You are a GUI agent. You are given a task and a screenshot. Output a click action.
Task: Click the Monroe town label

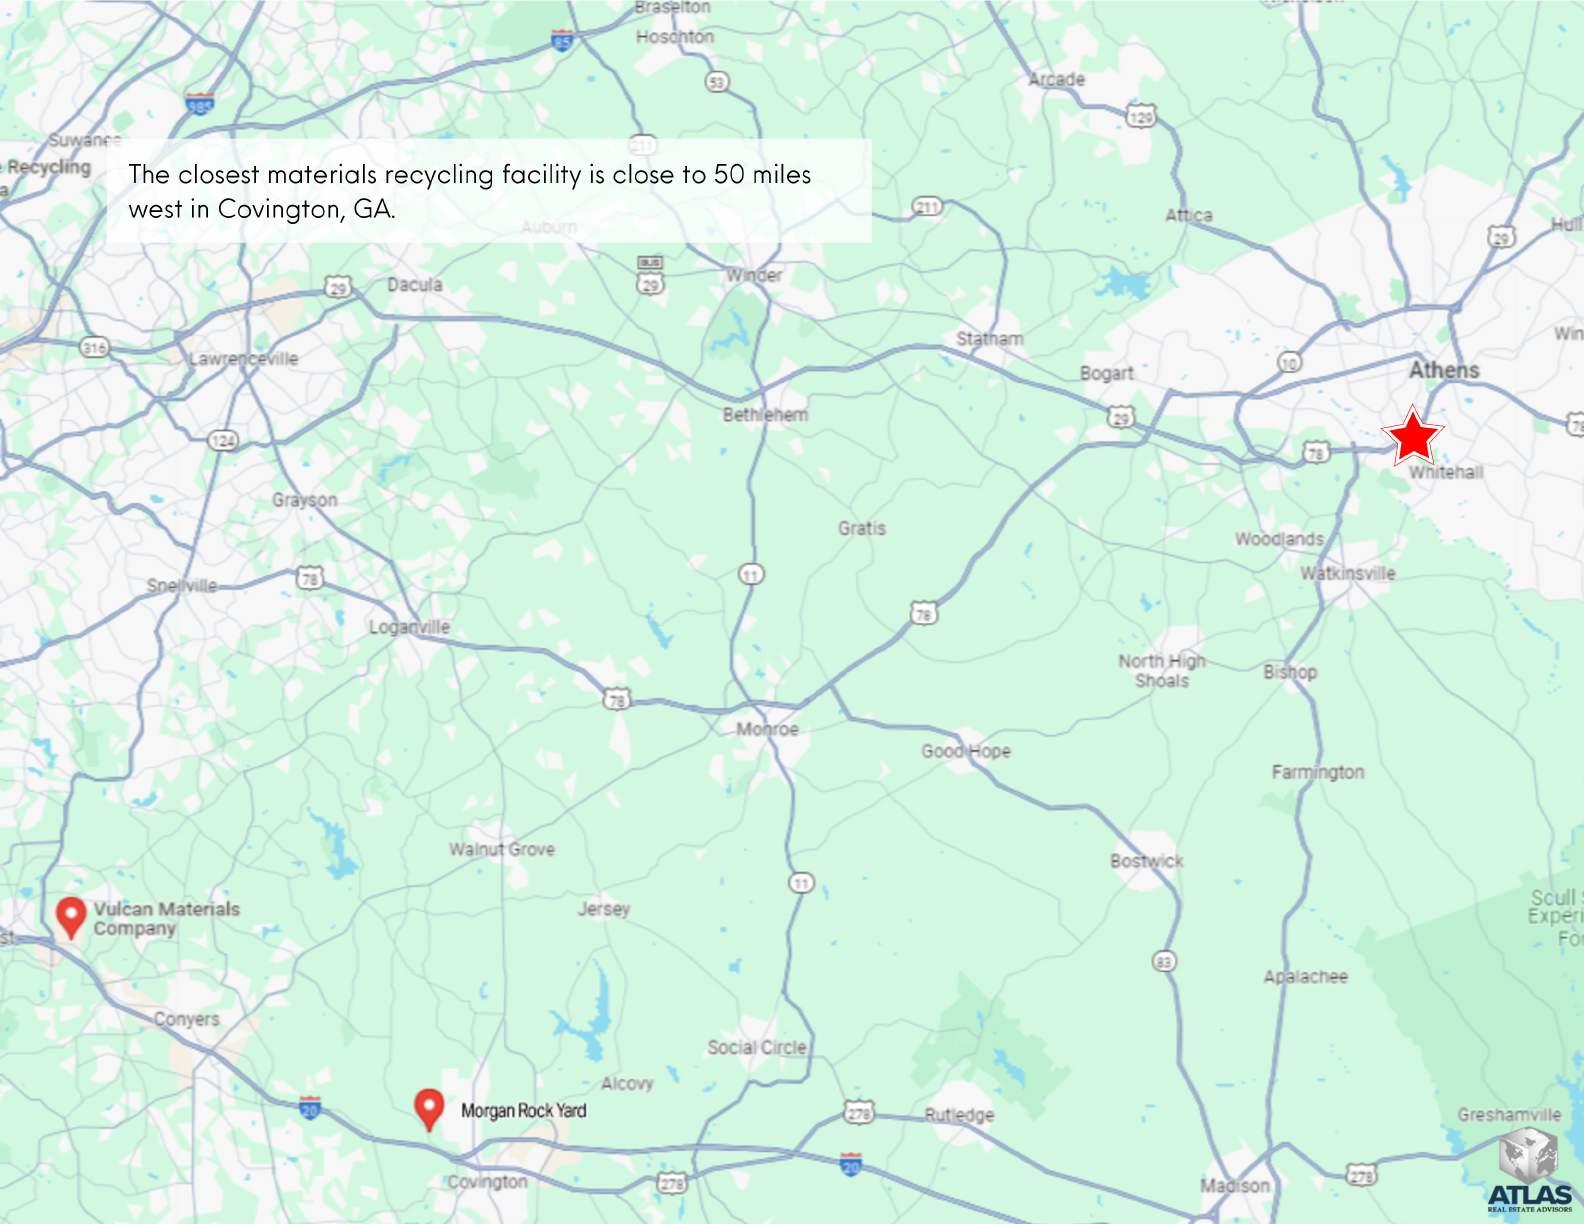tap(768, 729)
